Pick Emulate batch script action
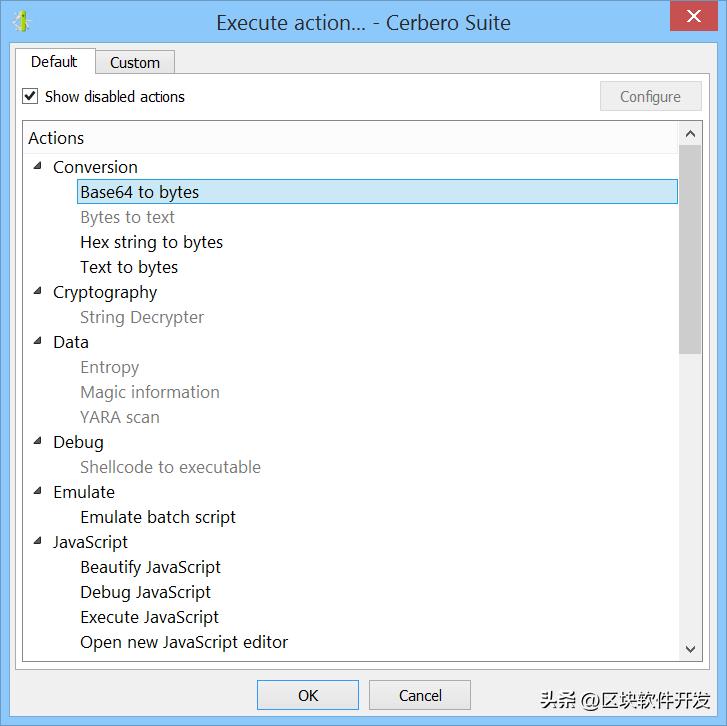This screenshot has width=727, height=726. [x=158, y=517]
